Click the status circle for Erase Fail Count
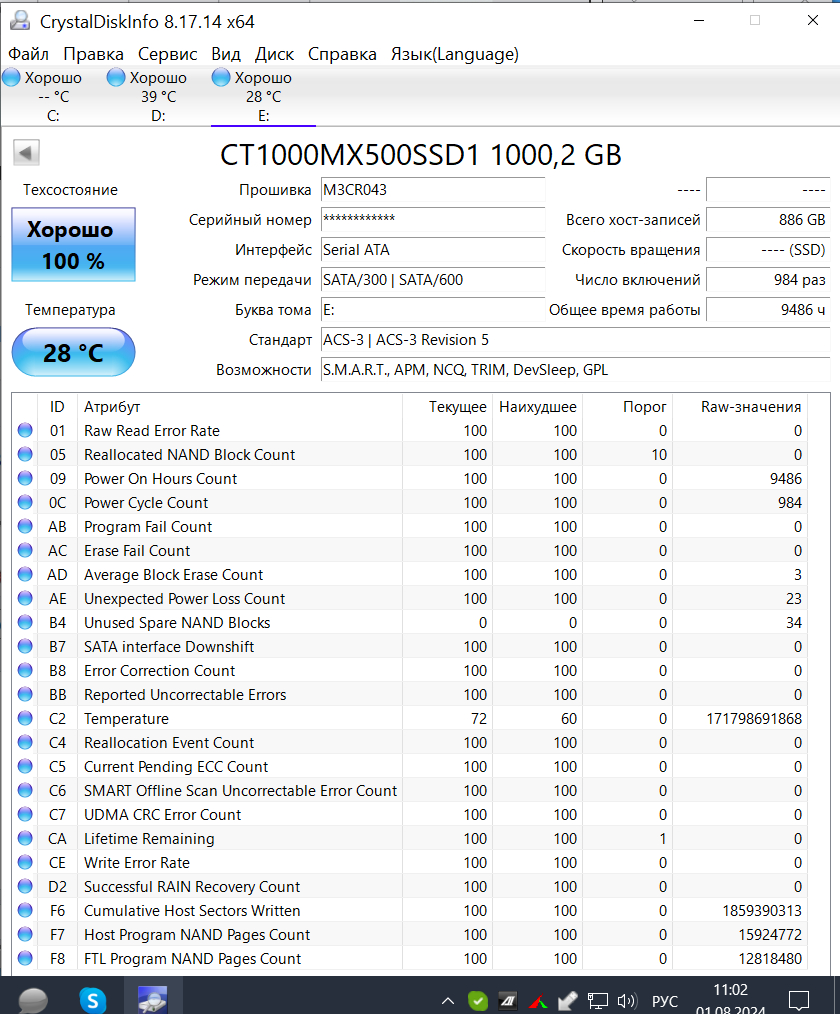The image size is (840, 1014). coord(25,550)
